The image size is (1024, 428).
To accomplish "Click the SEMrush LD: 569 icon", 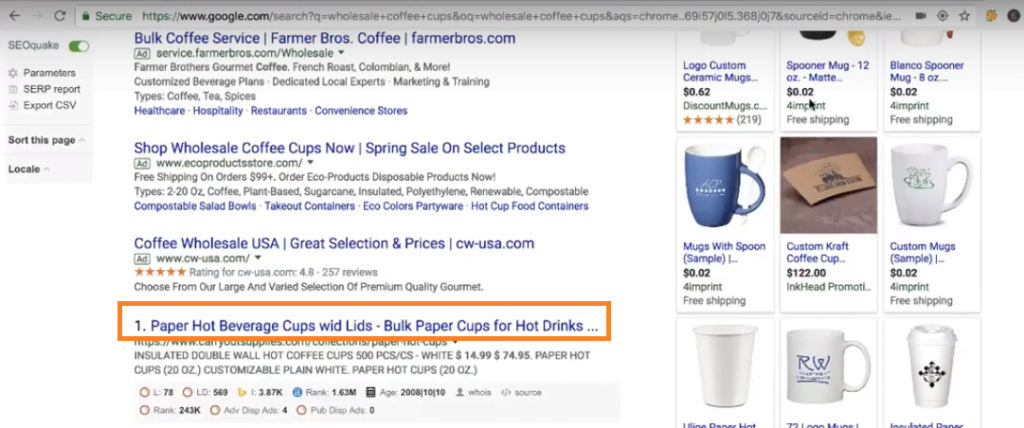I will (x=187, y=393).
